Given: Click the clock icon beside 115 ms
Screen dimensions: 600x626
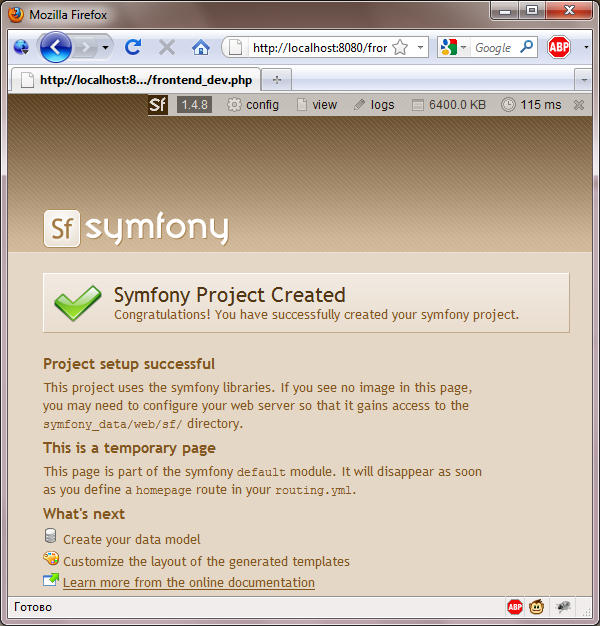Looking at the screenshot, I should [x=508, y=105].
